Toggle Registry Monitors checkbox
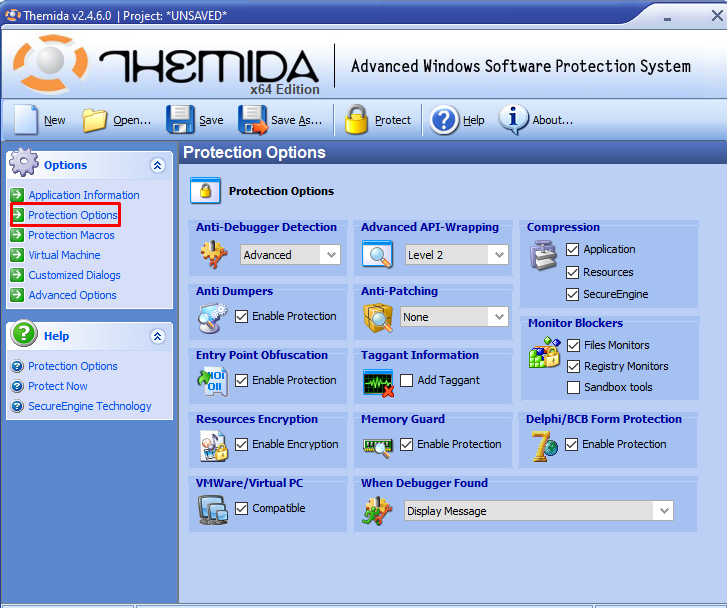The height and width of the screenshot is (608, 727). 573,366
